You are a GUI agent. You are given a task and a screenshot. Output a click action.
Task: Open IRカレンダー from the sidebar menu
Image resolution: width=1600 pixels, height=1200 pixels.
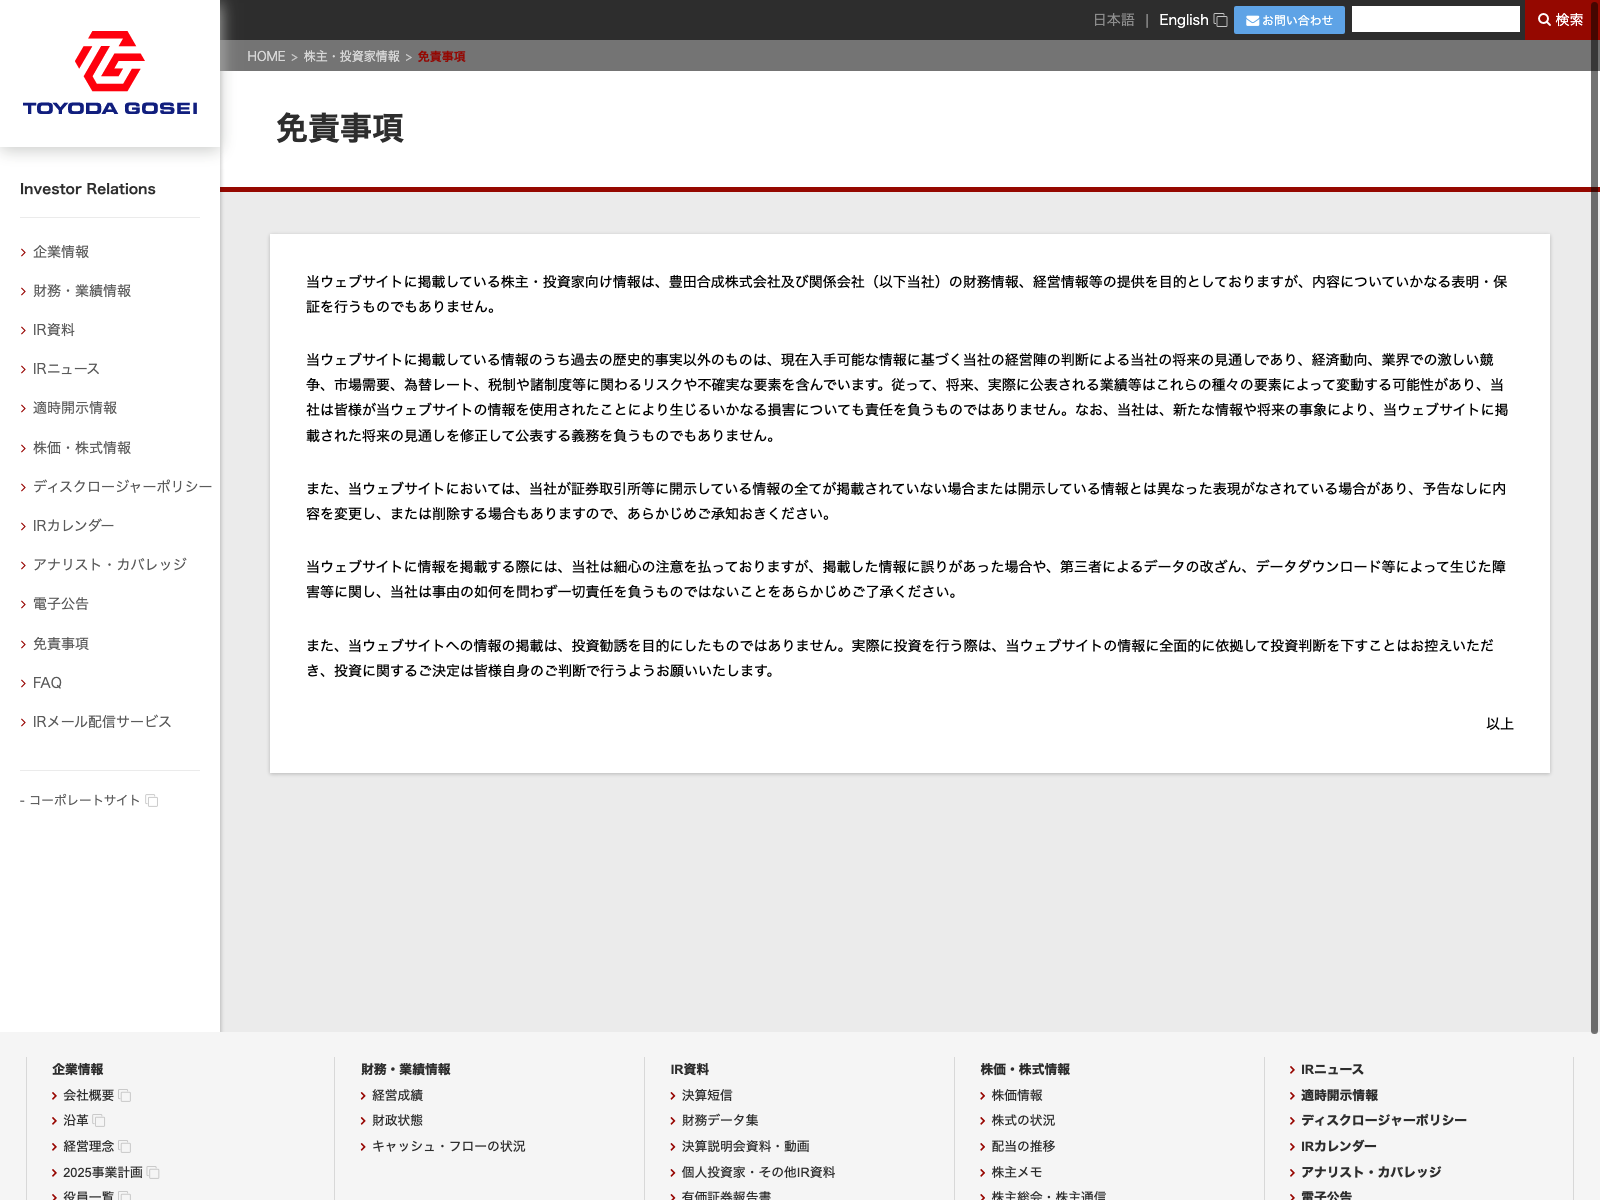[73, 526]
